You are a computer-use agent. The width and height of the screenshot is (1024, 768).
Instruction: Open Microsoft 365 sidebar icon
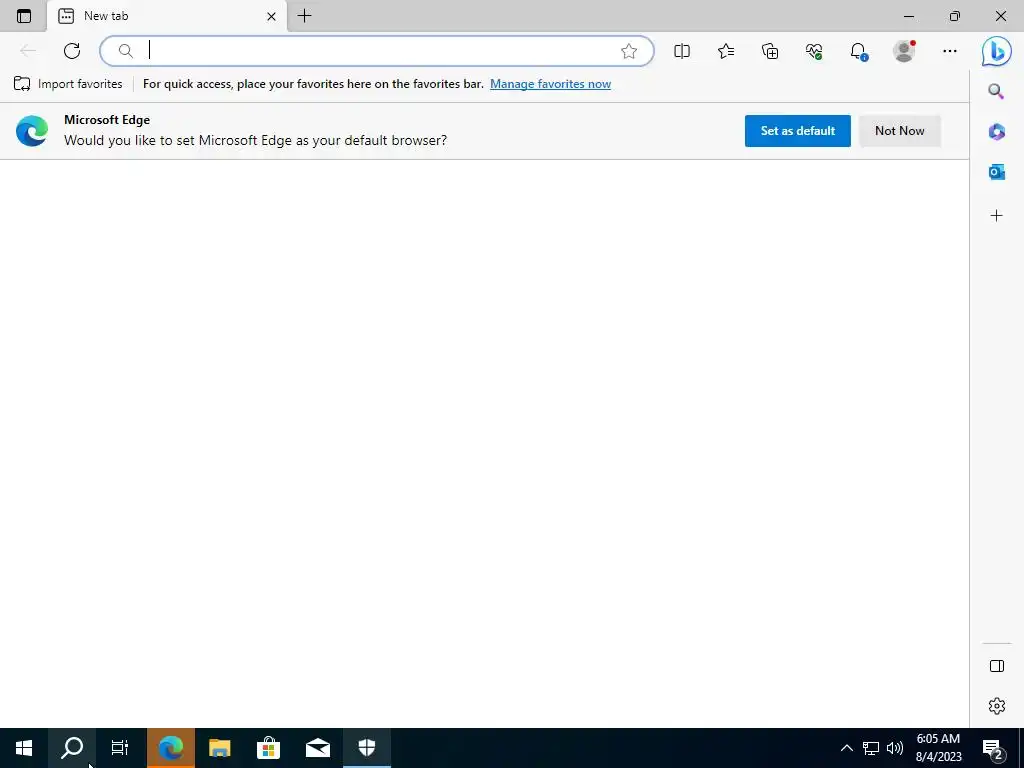997,131
